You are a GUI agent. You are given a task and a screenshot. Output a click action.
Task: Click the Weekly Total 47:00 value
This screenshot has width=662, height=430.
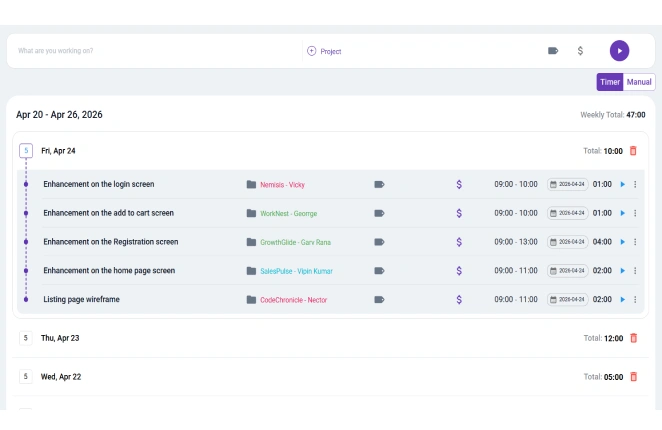(x=636, y=115)
